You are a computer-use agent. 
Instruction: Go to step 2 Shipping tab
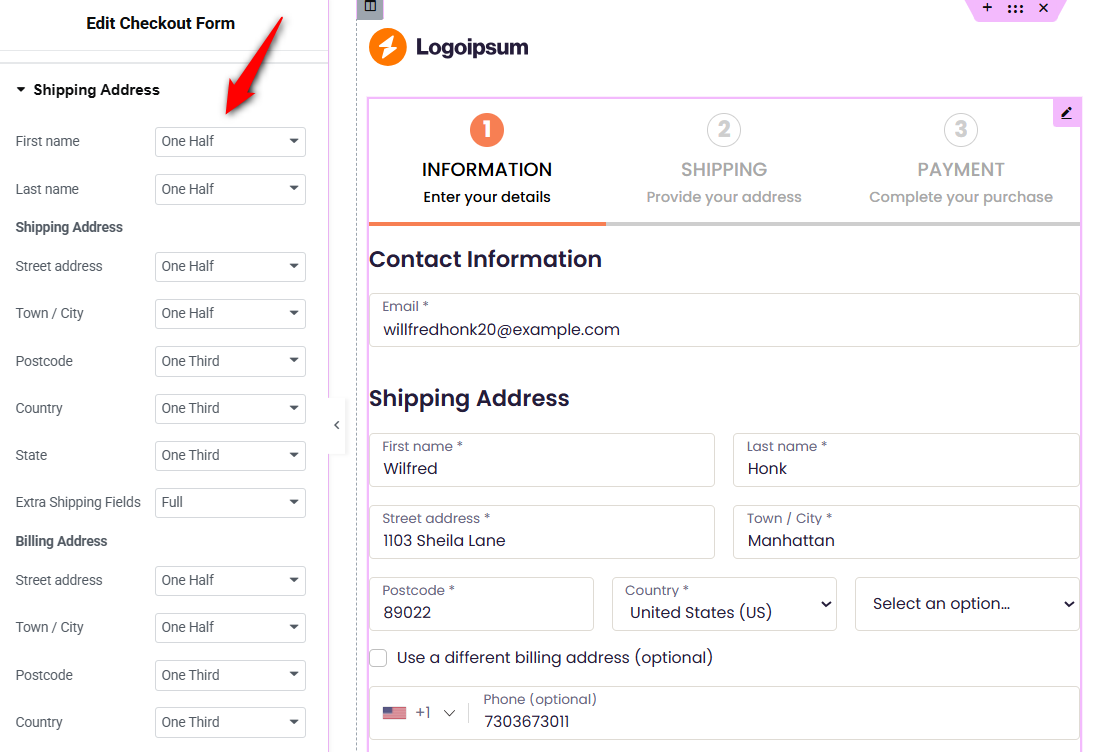tap(724, 160)
